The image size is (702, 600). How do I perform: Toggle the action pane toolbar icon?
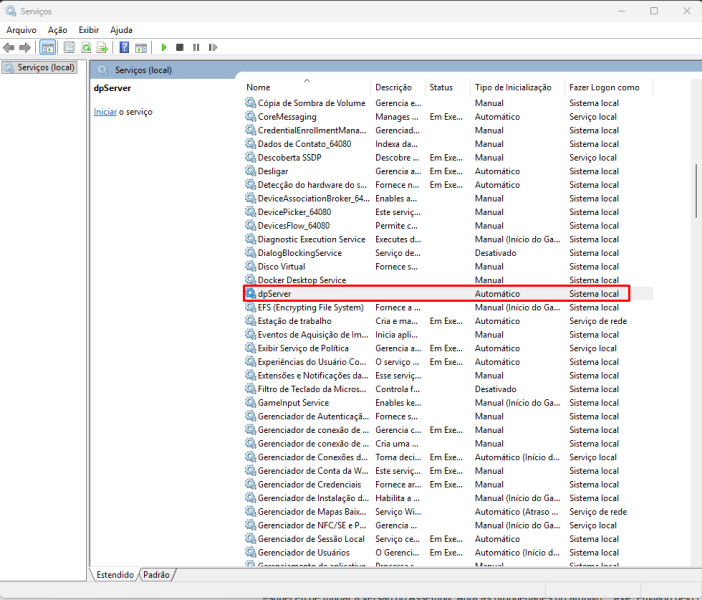click(141, 47)
